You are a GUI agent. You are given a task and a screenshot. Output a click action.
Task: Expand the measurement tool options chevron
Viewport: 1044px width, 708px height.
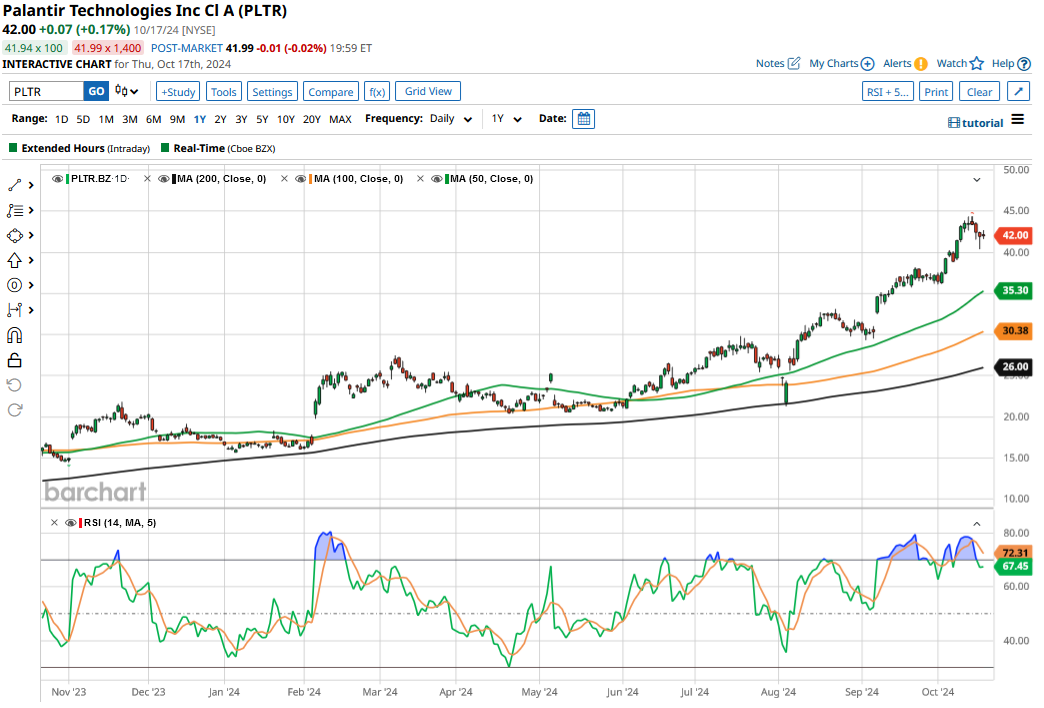tap(31, 310)
